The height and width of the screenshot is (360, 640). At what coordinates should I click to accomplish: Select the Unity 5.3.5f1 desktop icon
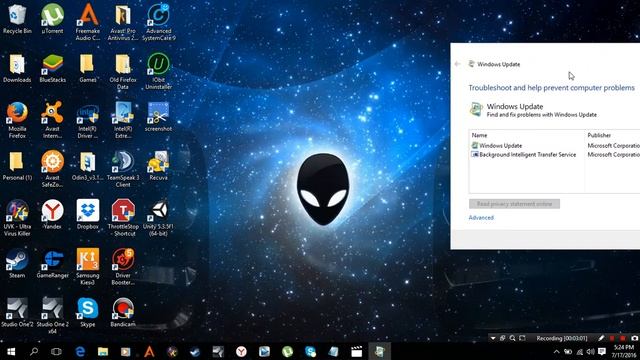pyautogui.click(x=158, y=218)
